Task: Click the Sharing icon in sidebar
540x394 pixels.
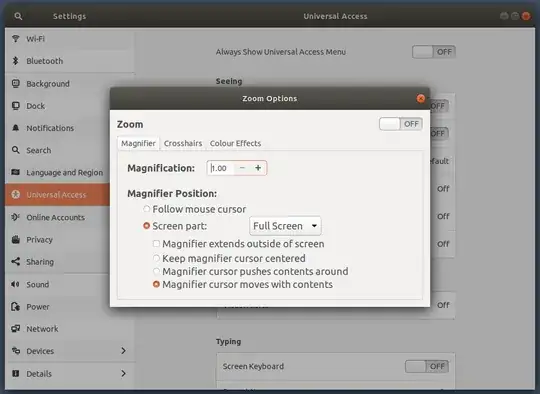Action: [15, 261]
